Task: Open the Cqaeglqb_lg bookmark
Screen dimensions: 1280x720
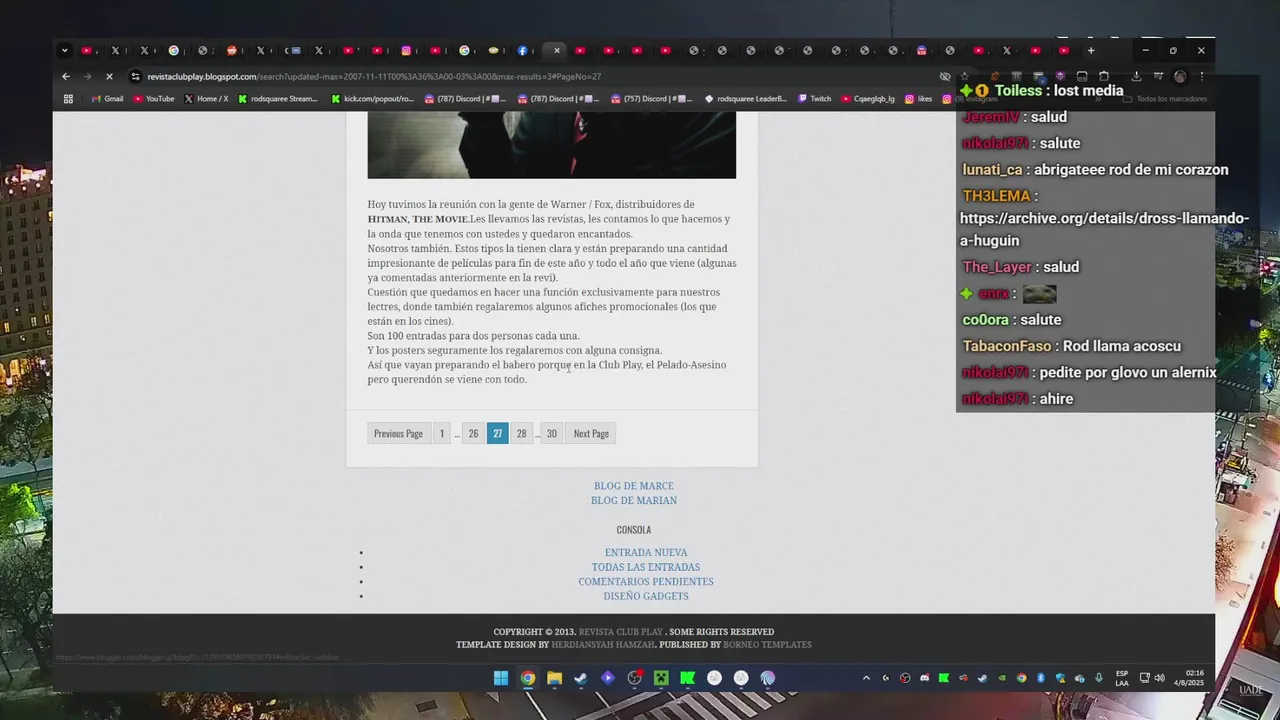Action: pyautogui.click(x=868, y=99)
